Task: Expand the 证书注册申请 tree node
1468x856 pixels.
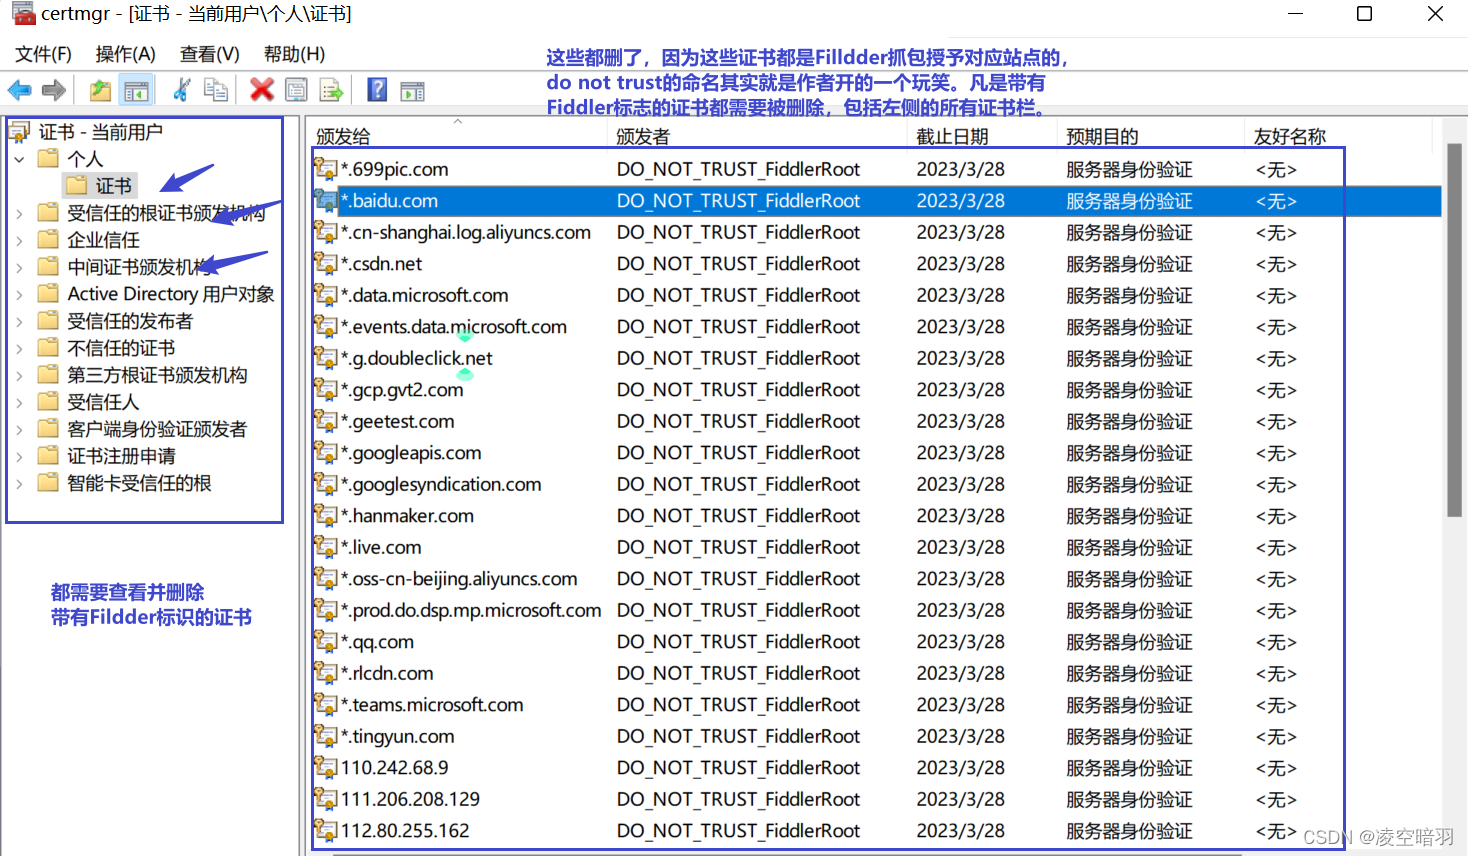Action: coord(19,455)
